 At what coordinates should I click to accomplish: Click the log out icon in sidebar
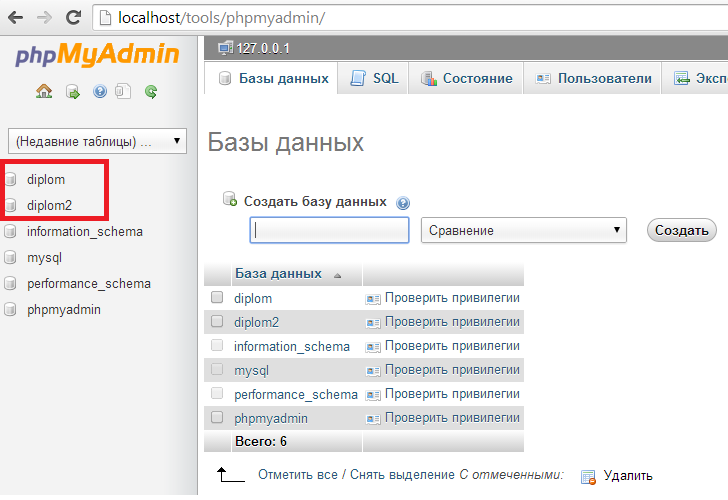coord(72,91)
